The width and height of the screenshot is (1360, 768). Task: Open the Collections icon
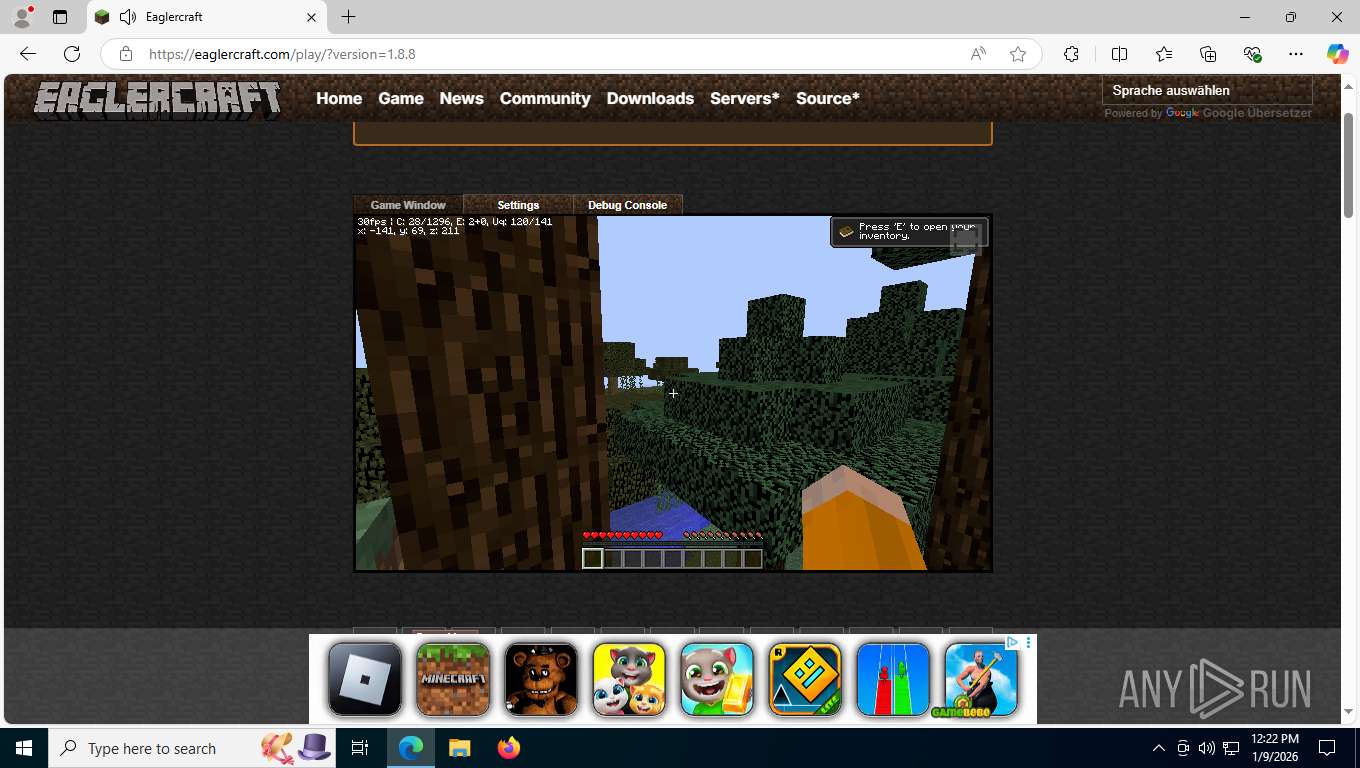(1208, 54)
